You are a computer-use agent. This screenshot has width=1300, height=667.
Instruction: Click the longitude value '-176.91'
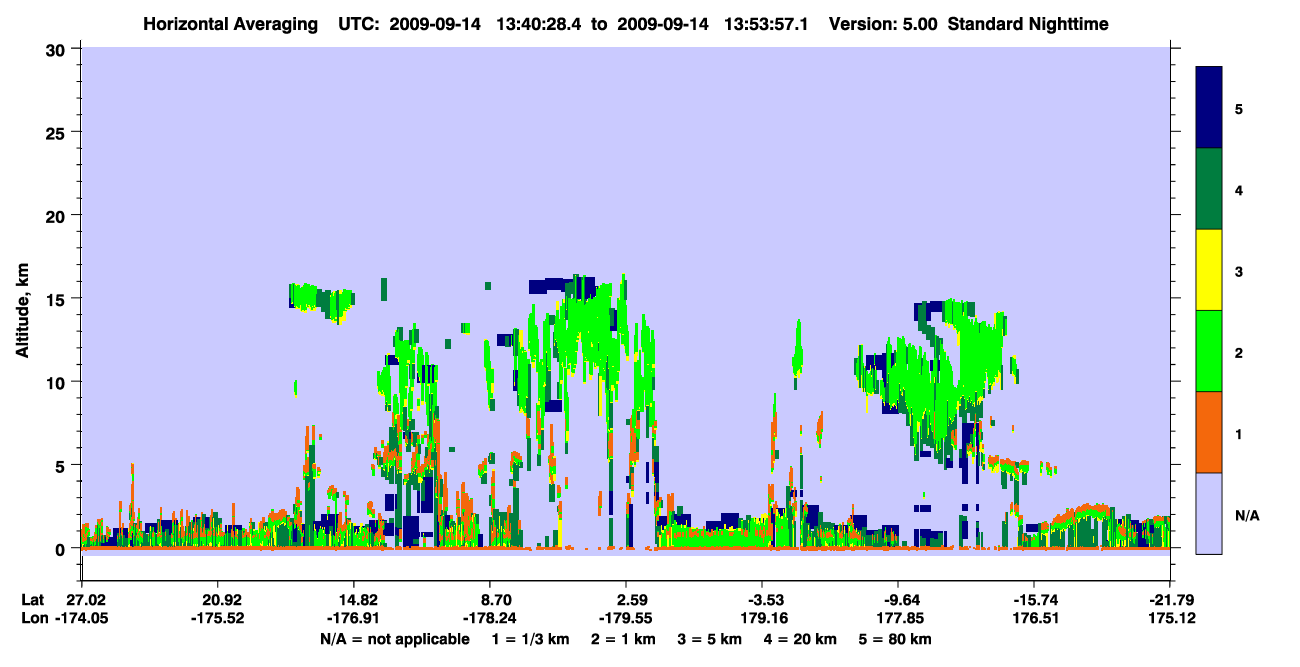pos(354,619)
